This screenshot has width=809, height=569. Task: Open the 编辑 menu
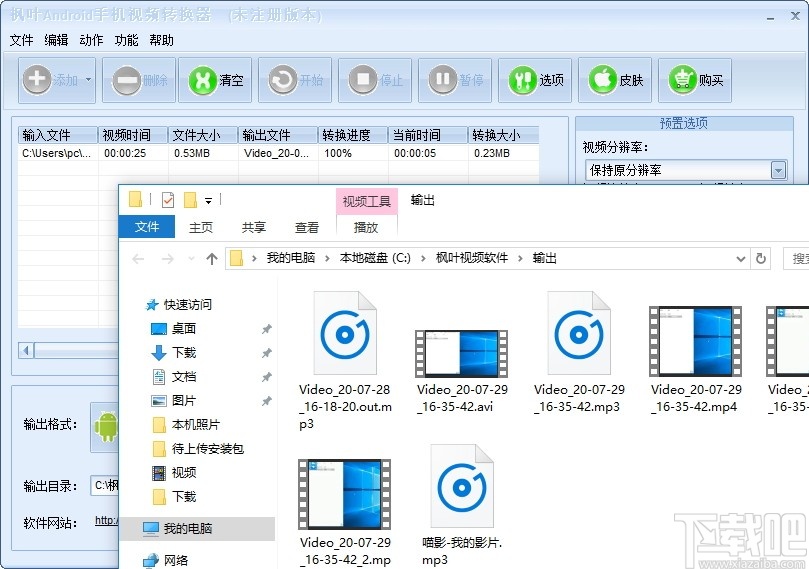pos(56,40)
